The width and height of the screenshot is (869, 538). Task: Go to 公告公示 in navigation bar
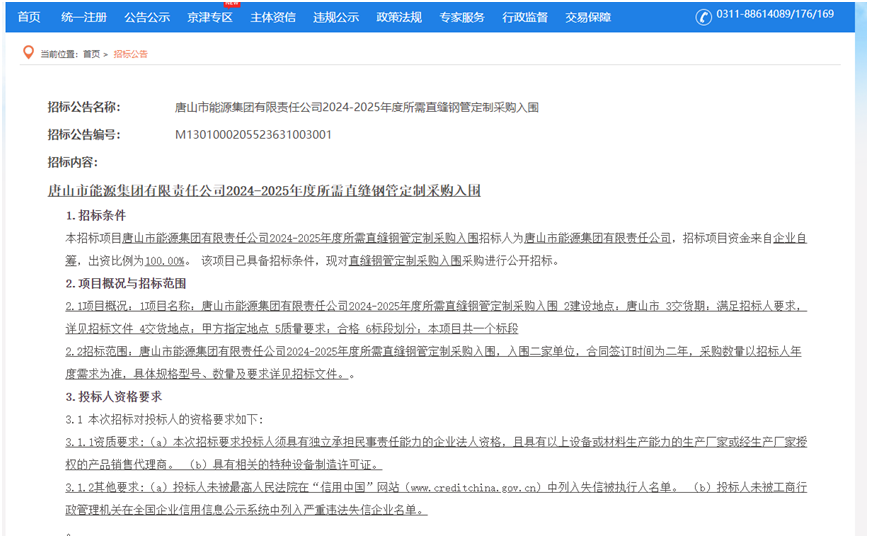147,17
